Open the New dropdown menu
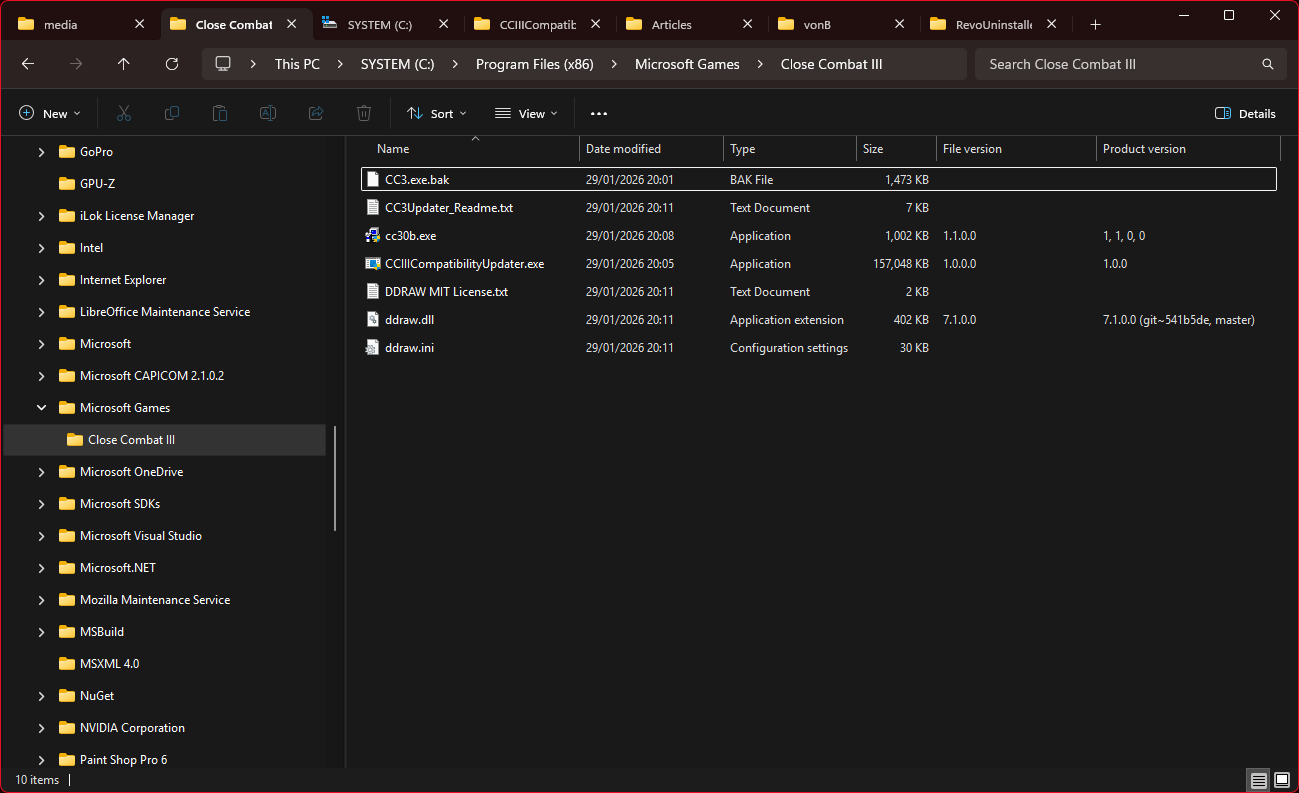 (x=50, y=114)
